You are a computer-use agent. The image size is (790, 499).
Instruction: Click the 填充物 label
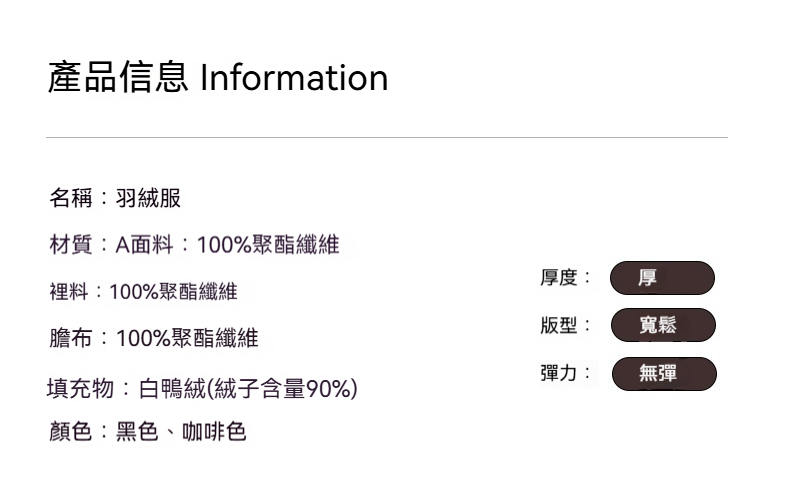(x=80, y=388)
